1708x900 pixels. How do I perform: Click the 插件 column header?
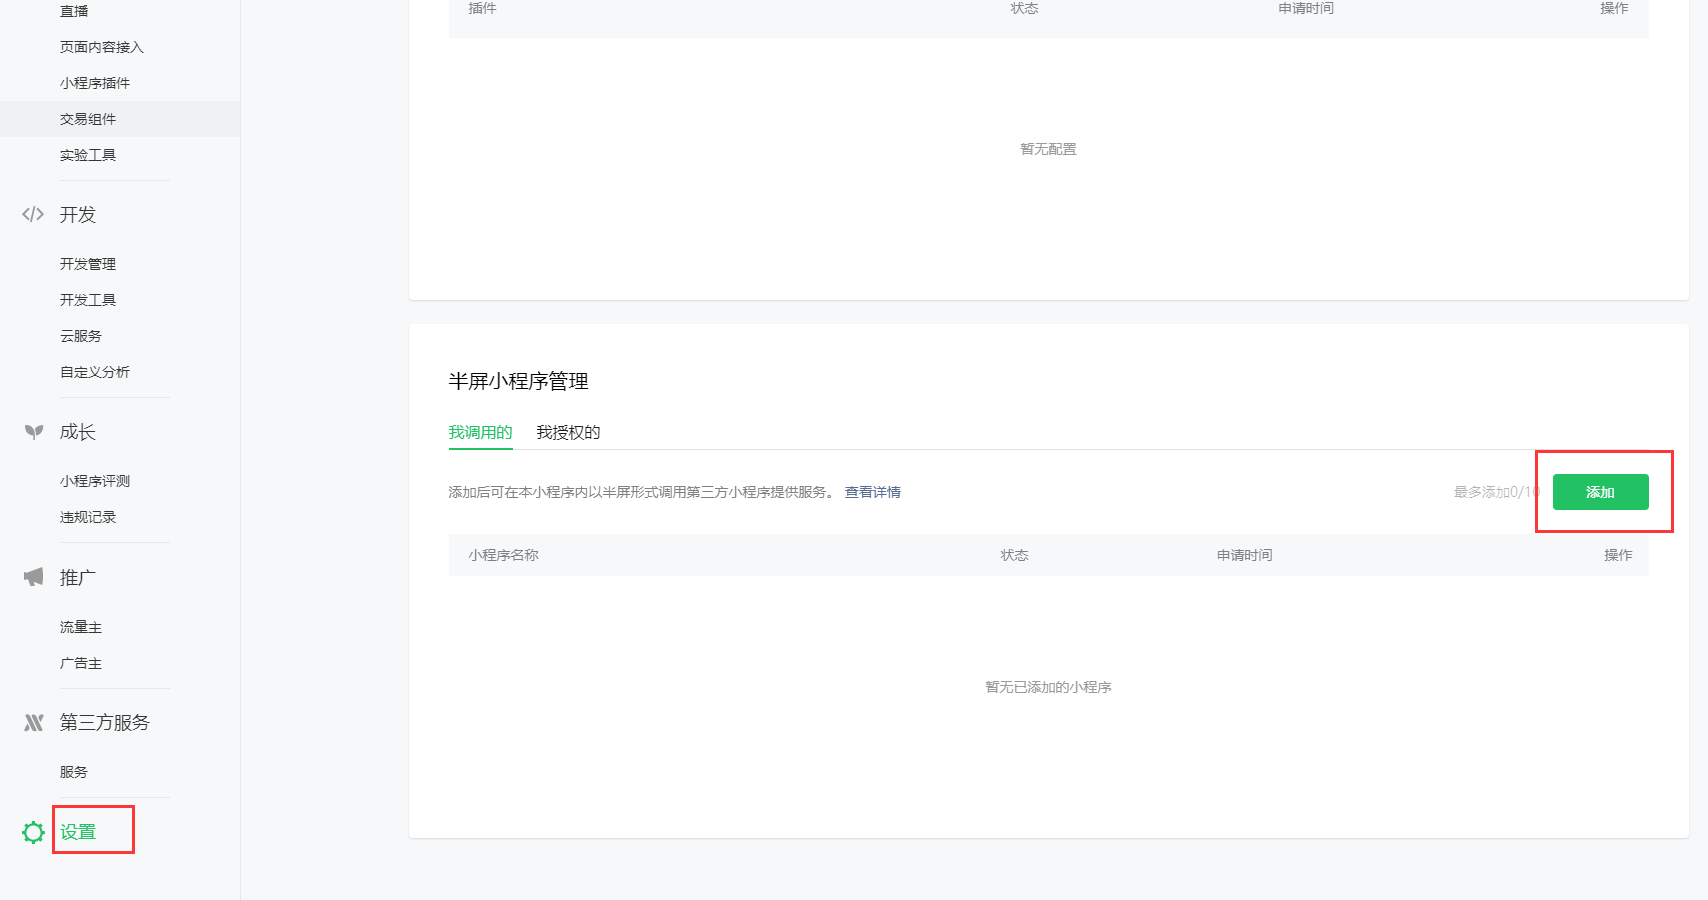pos(483,8)
